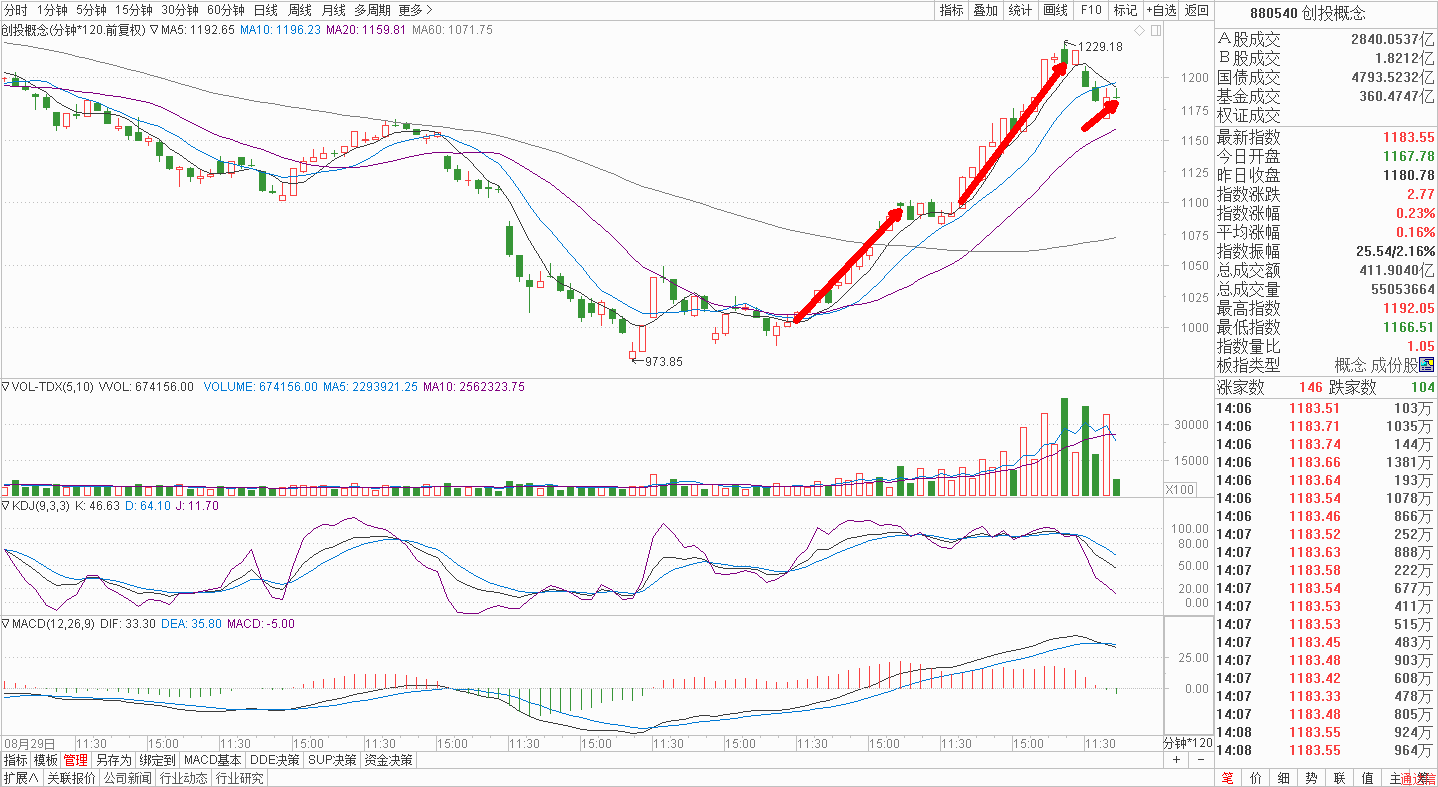Select the 细 tab in the right panel

pyautogui.click(x=1284, y=778)
